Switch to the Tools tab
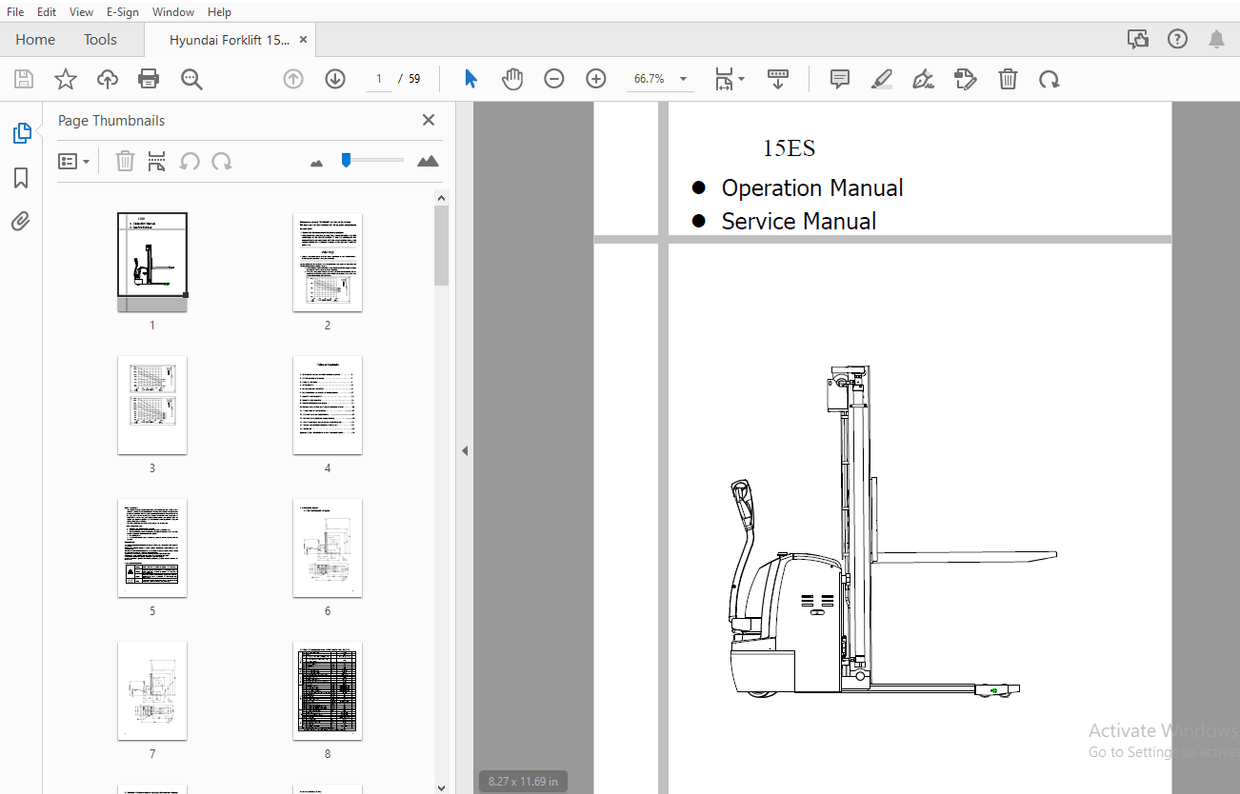Viewport: 1240px width, 794px height. pyautogui.click(x=100, y=40)
